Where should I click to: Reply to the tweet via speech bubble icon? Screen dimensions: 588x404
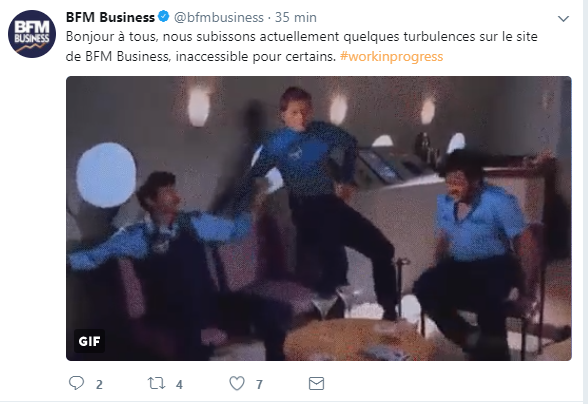(76, 383)
